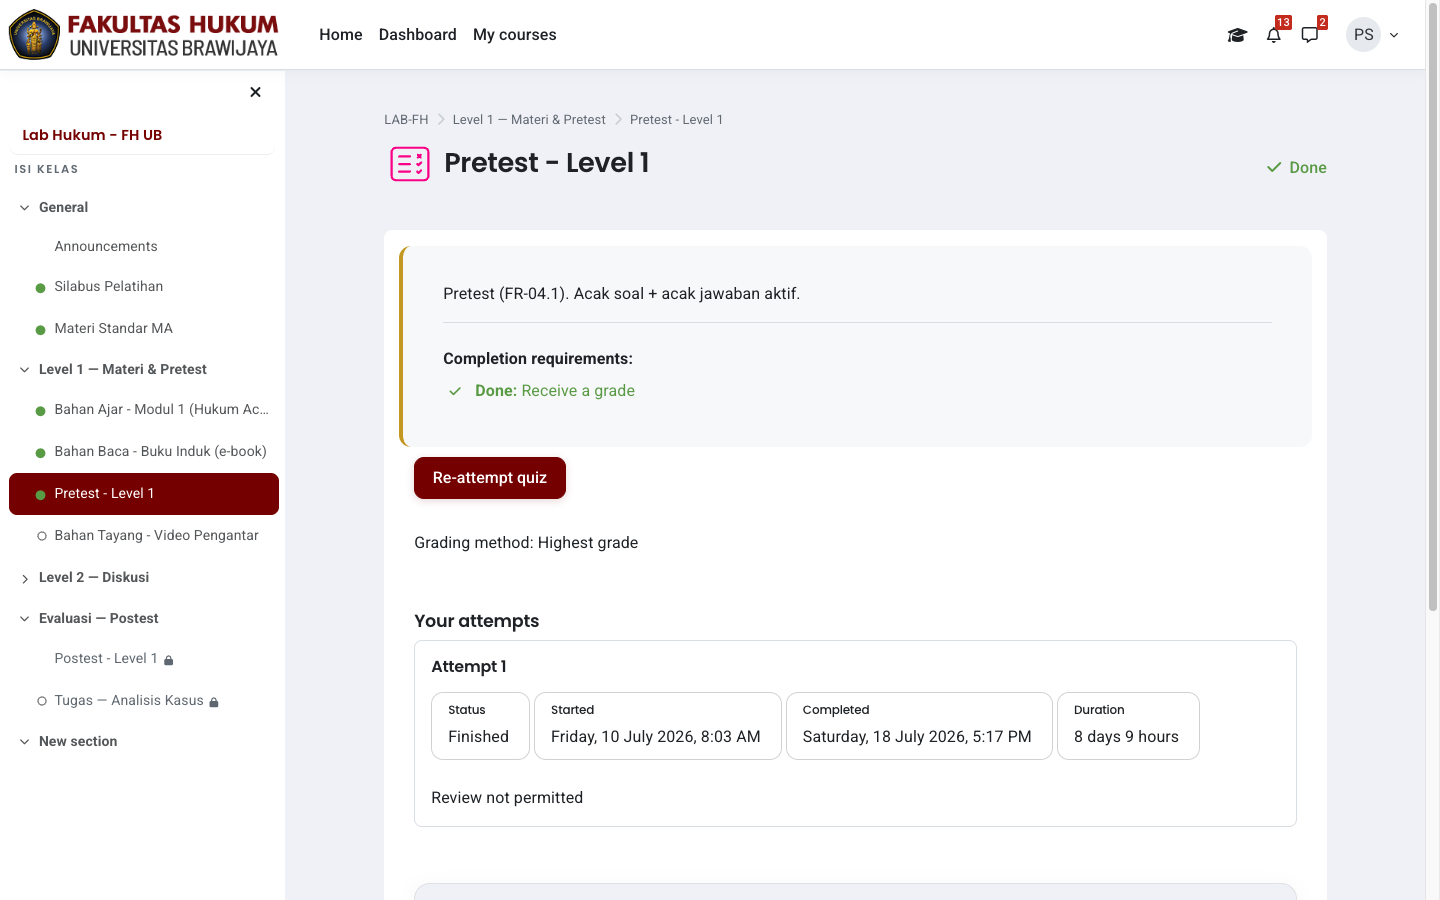Open My courses in the top navigation

coord(514,35)
